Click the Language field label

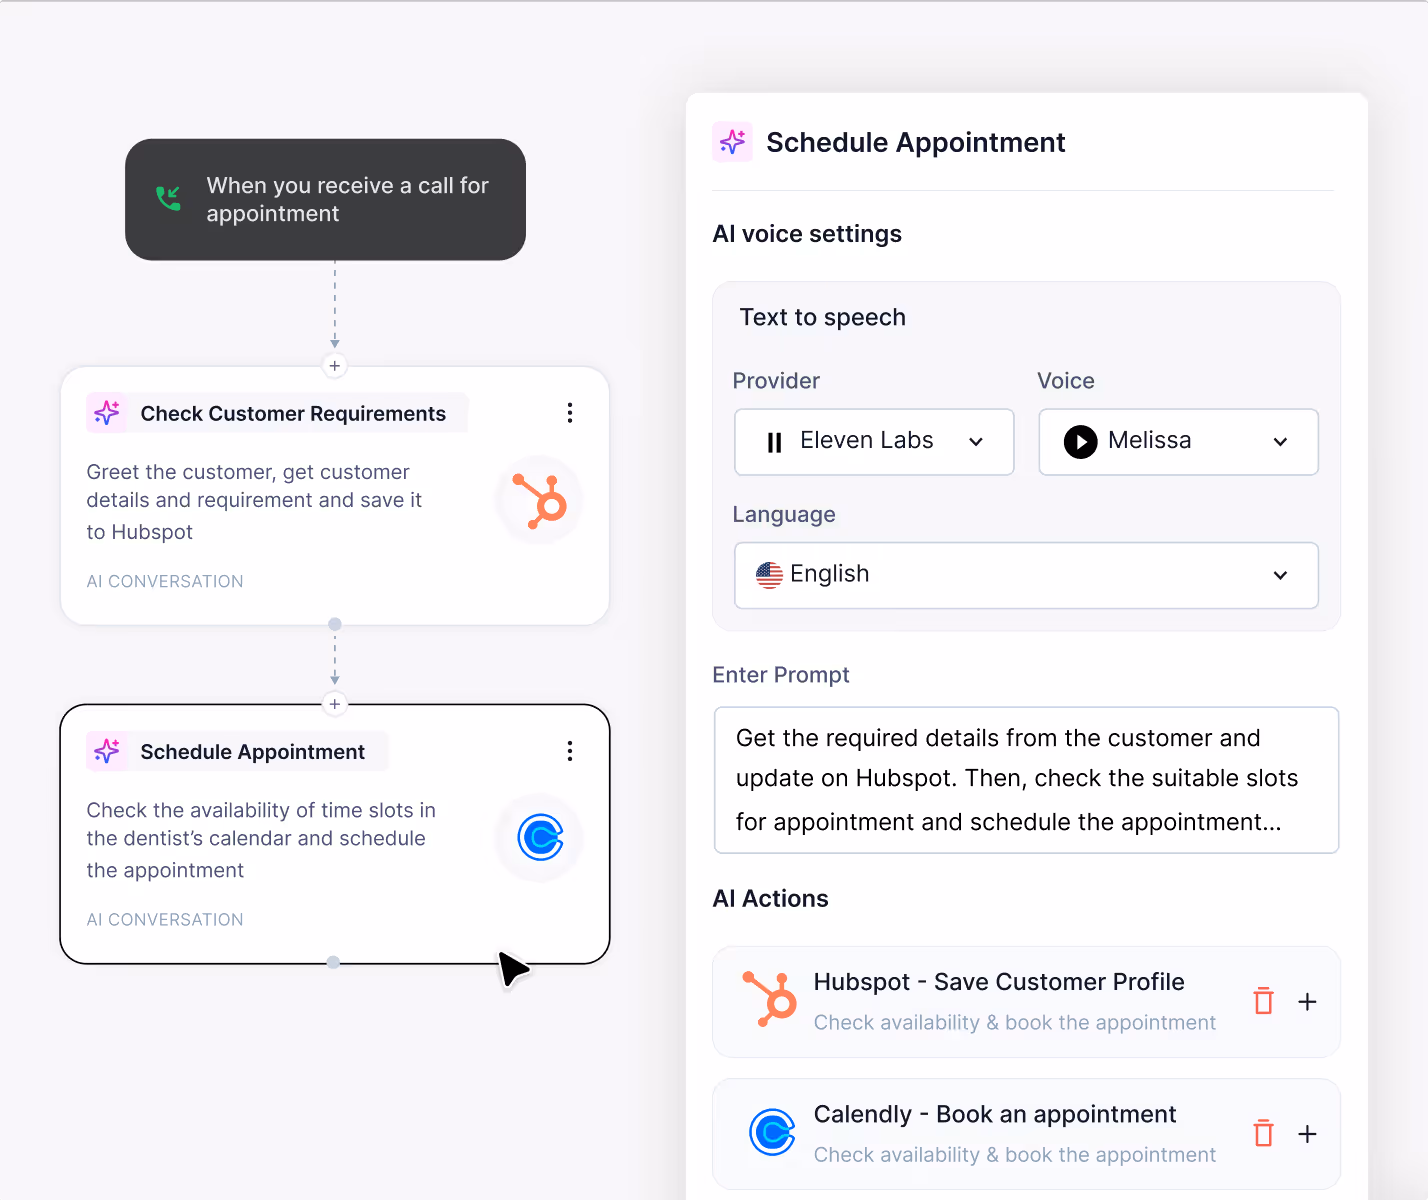[784, 515]
